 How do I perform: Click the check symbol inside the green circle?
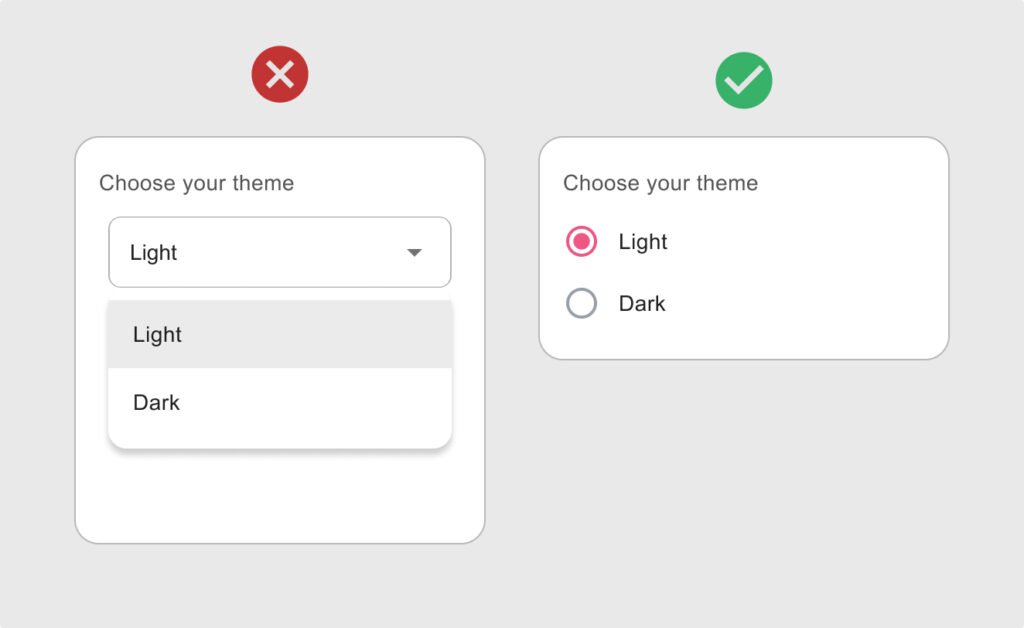pos(743,78)
